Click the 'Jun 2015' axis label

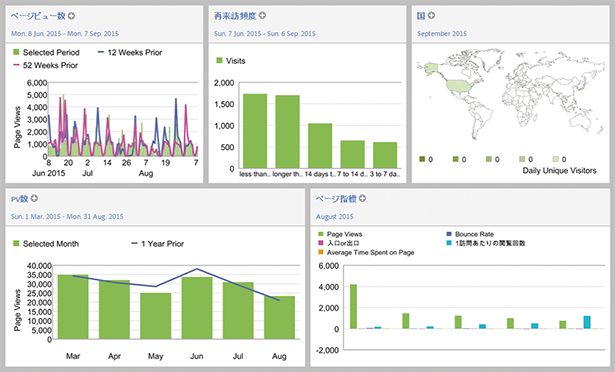coord(49,173)
